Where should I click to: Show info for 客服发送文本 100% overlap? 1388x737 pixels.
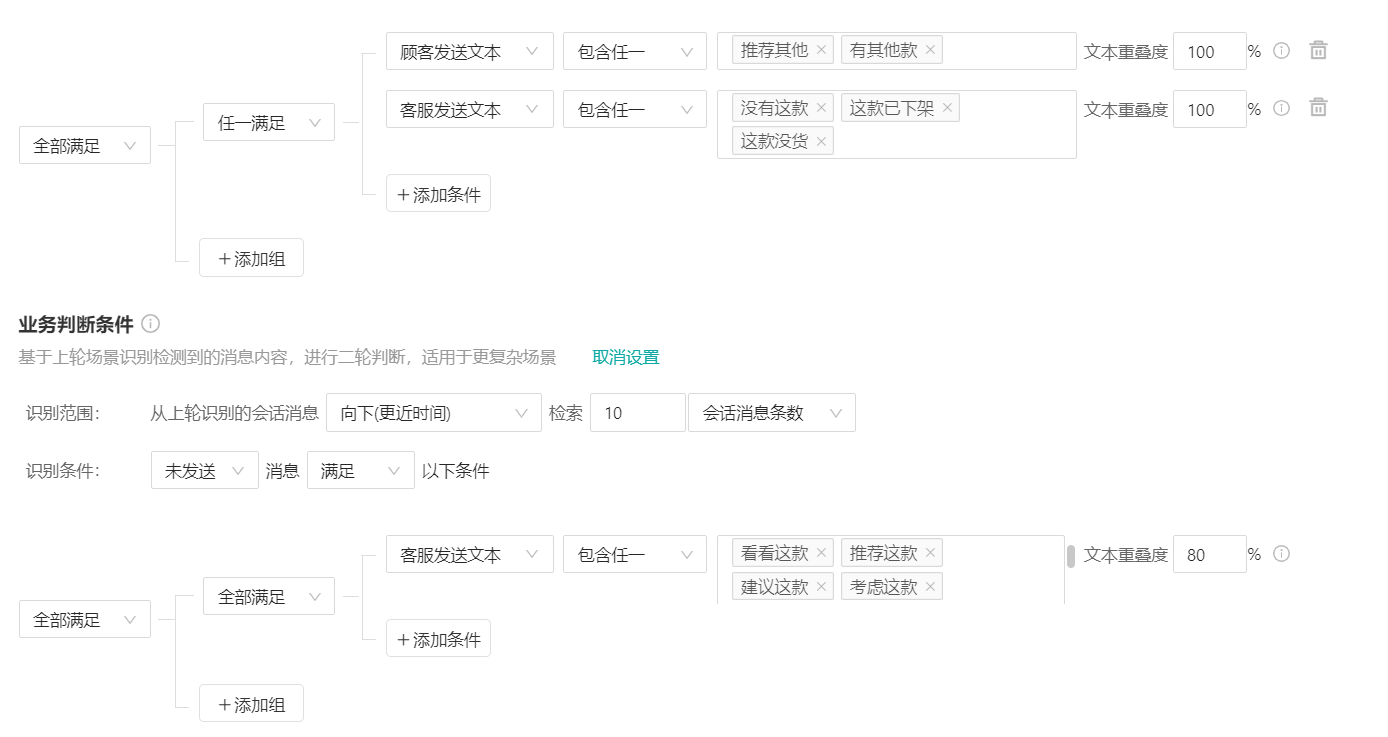coord(1282,108)
